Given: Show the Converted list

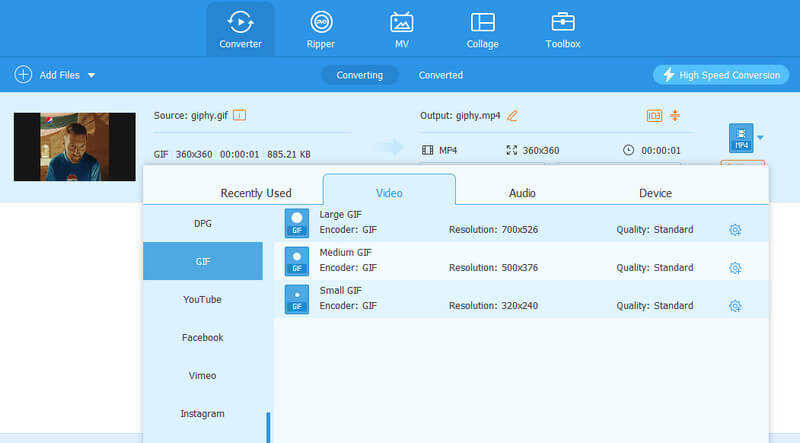Looking at the screenshot, I should [440, 75].
